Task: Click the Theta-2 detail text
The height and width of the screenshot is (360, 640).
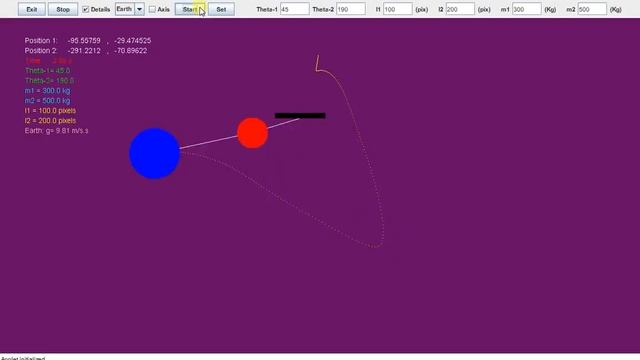Action: pos(49,80)
